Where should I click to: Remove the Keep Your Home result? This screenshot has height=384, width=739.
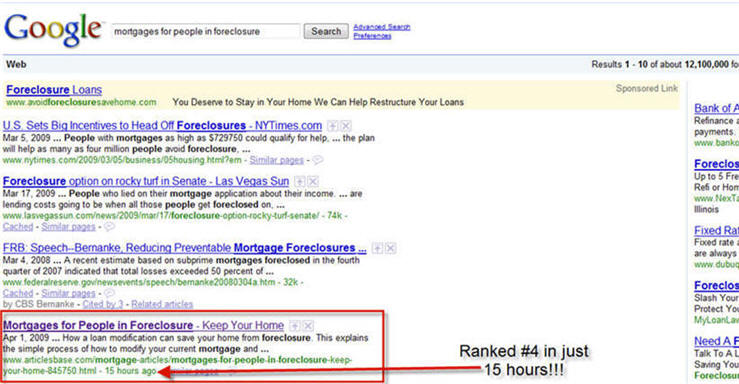308,326
